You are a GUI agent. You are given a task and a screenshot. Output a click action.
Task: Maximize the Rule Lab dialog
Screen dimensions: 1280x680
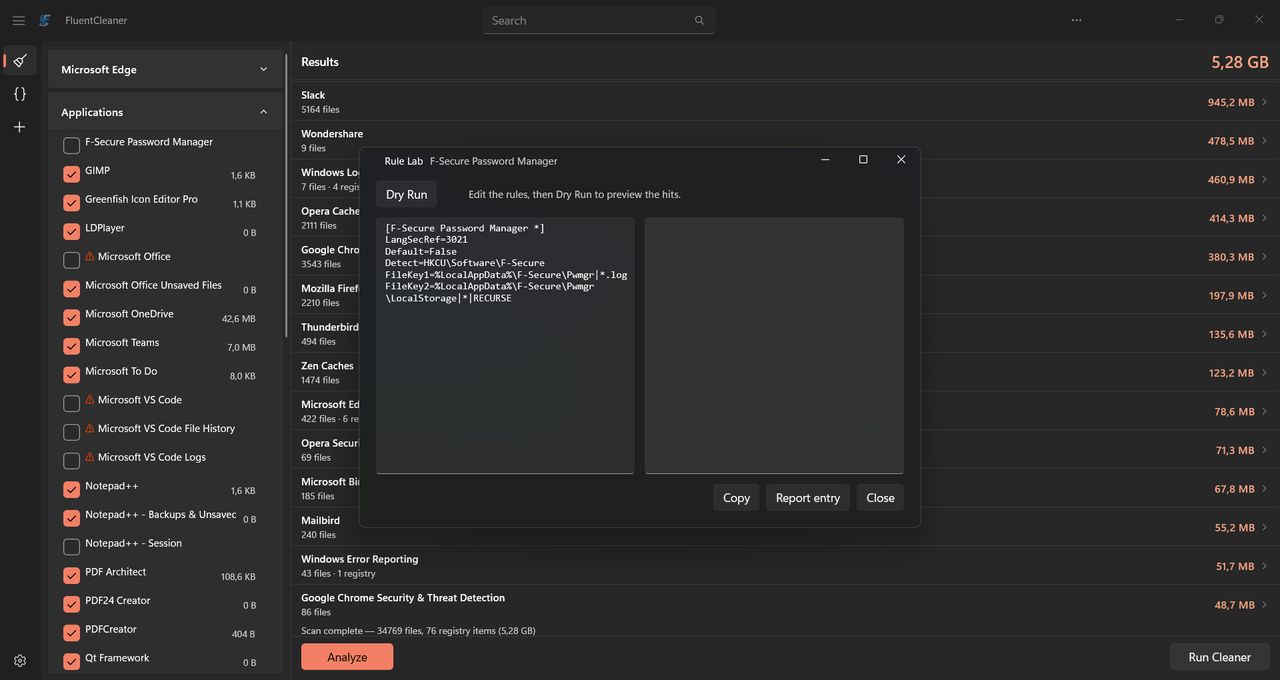[863, 160]
